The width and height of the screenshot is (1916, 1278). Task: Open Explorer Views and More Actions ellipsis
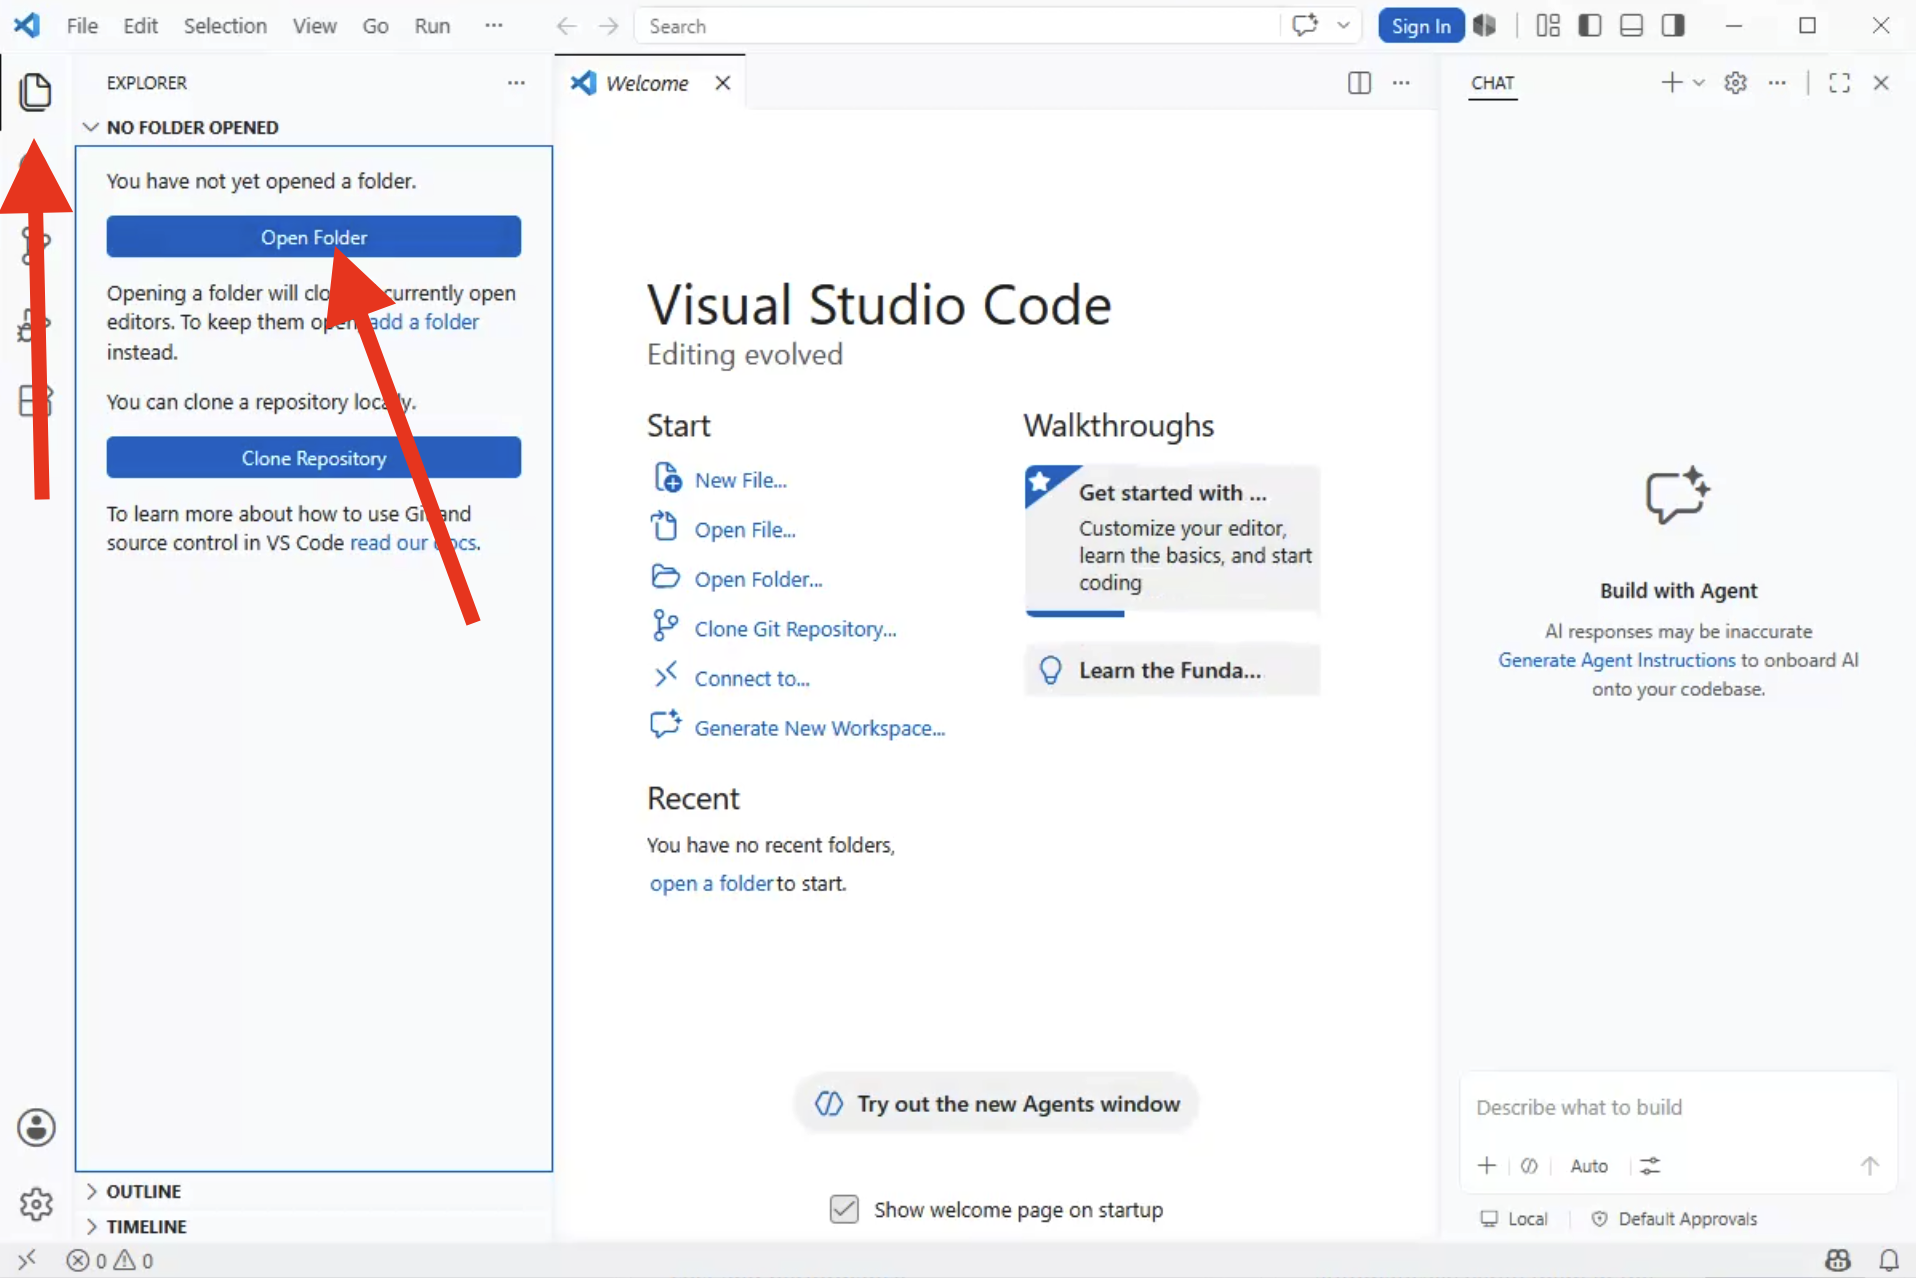tap(516, 83)
